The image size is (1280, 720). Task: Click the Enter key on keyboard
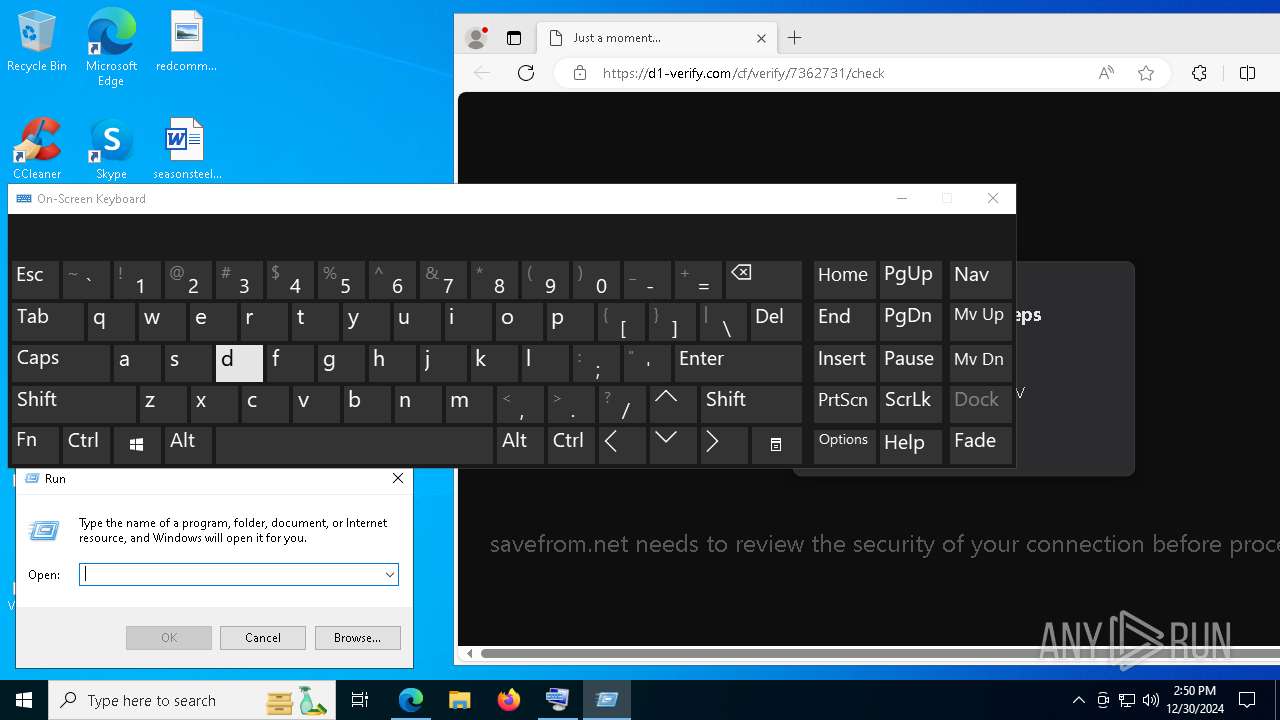pyautogui.click(x=738, y=362)
